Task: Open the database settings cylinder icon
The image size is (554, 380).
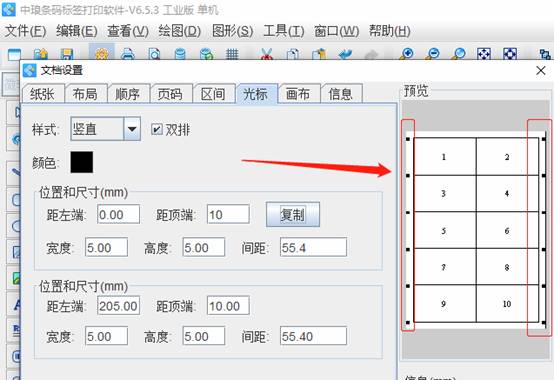Action: (180, 54)
